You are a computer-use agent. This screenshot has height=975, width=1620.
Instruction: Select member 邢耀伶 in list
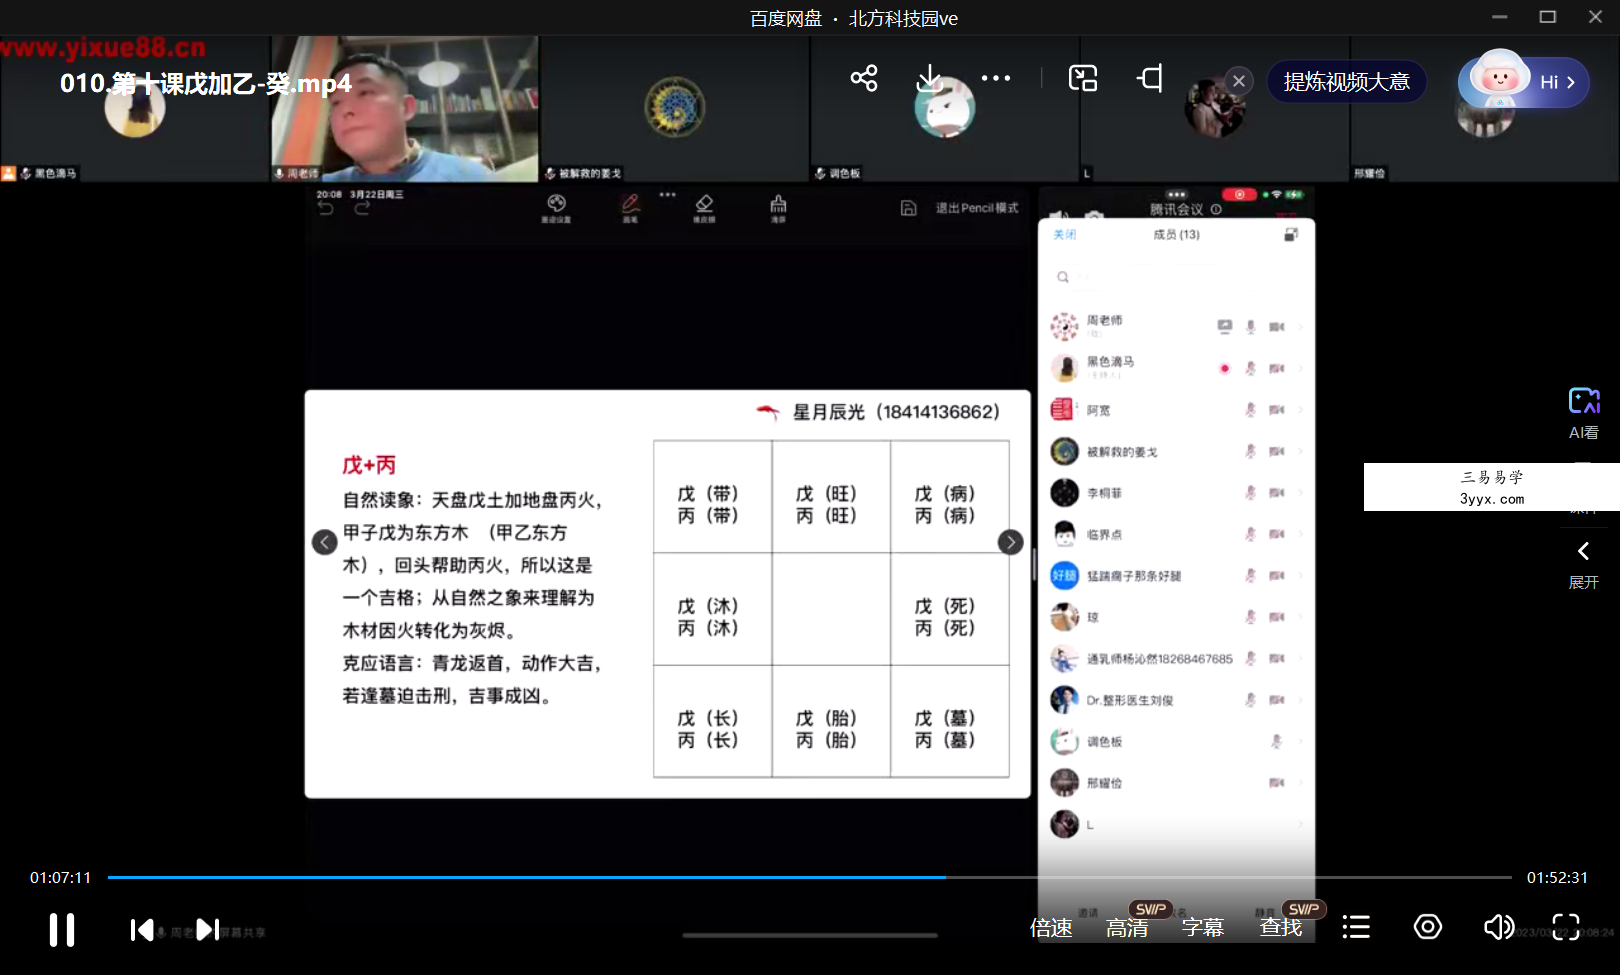[x=1176, y=783]
